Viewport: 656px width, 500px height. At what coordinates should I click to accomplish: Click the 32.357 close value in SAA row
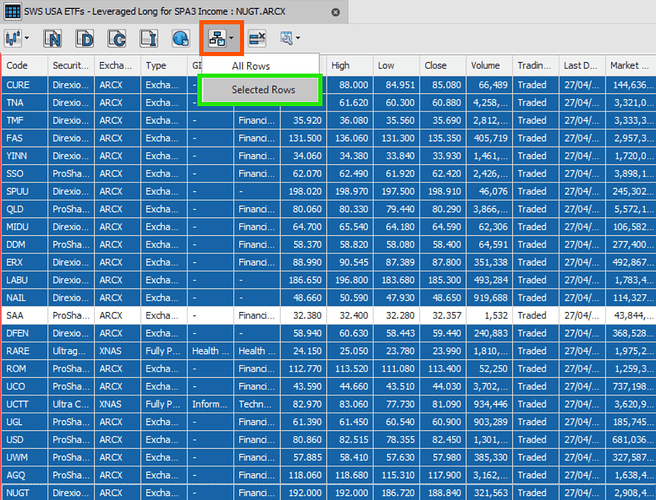[443, 315]
